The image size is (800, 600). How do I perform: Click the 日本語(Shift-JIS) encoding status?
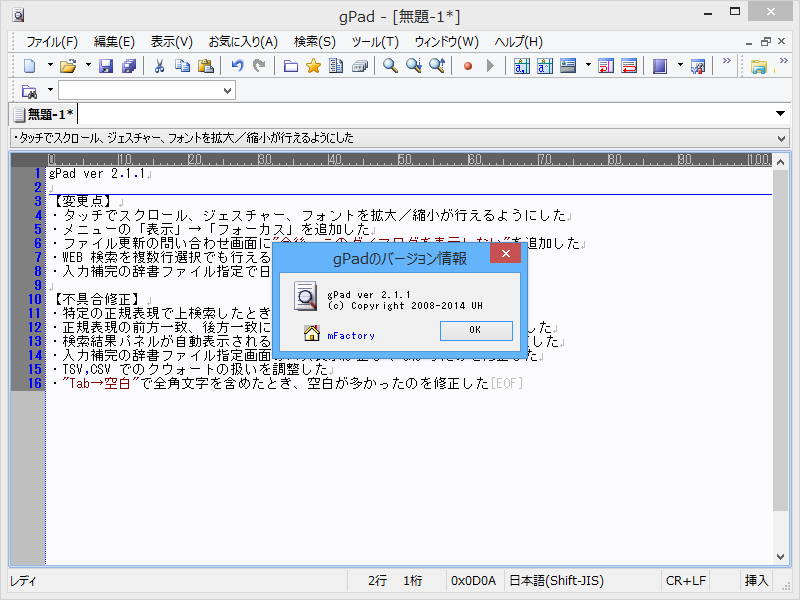click(x=557, y=581)
